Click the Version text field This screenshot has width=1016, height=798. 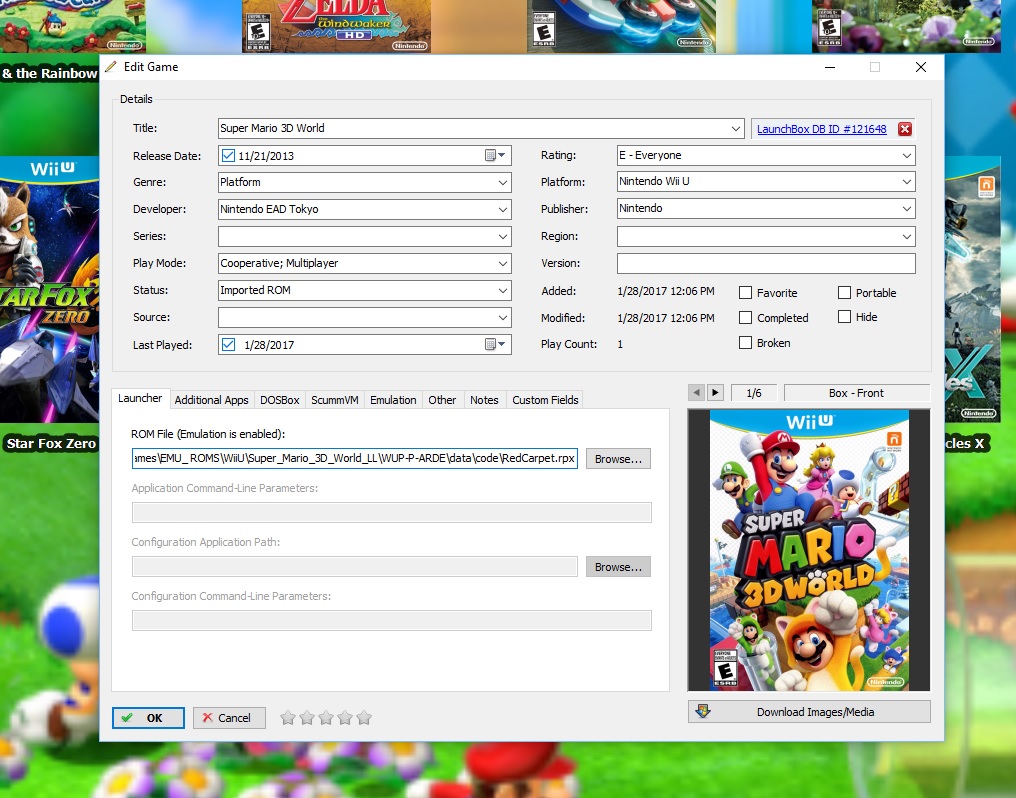pyautogui.click(x=766, y=264)
